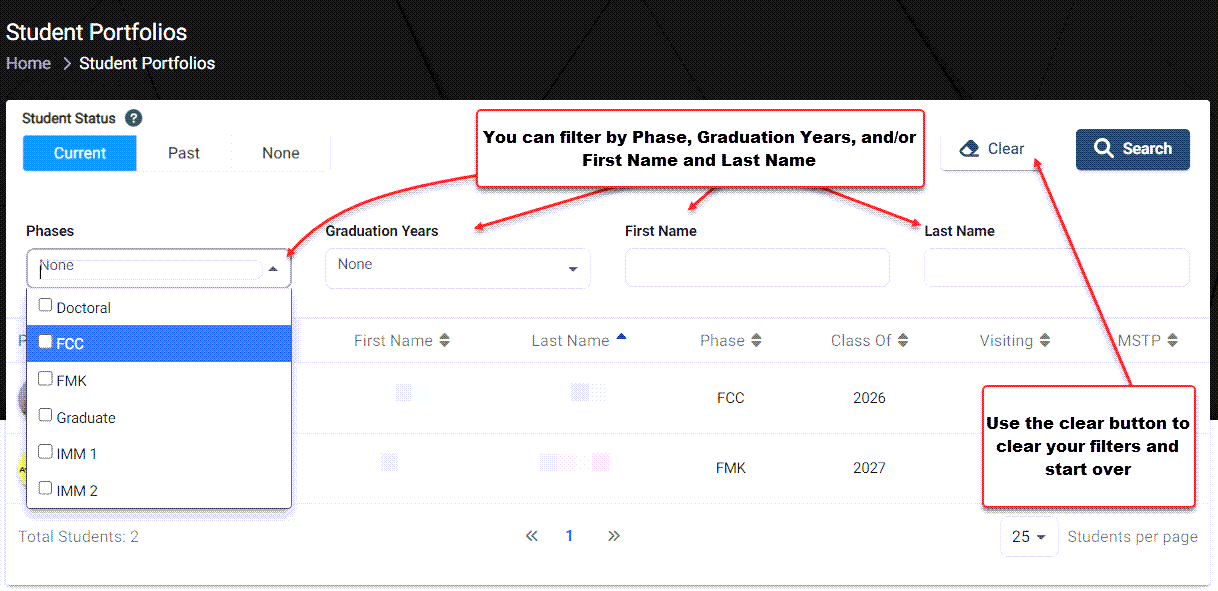Check the FCC phase checkbox
Image resolution: width=1218 pixels, height=591 pixels.
[45, 342]
